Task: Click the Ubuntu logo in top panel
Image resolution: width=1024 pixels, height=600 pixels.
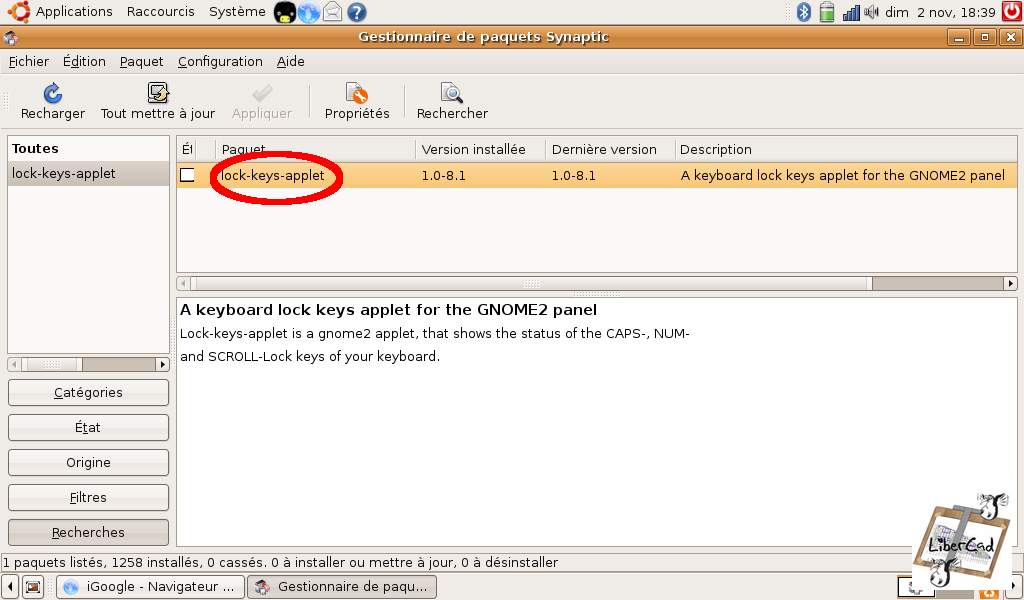Action: (19, 11)
